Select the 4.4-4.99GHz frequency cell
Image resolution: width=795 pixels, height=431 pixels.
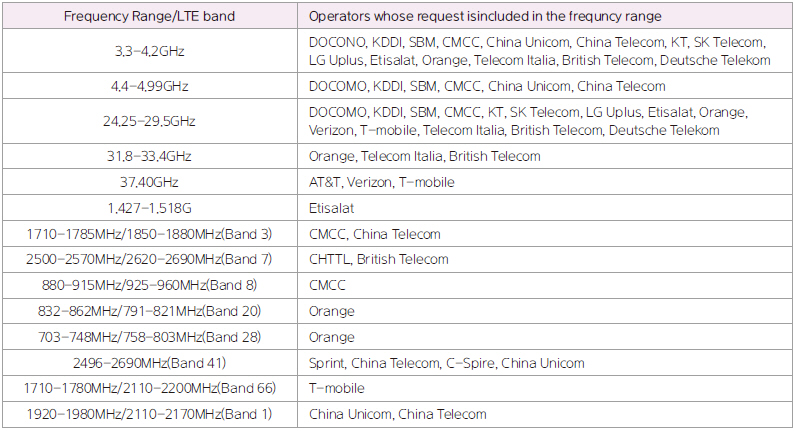(150, 87)
